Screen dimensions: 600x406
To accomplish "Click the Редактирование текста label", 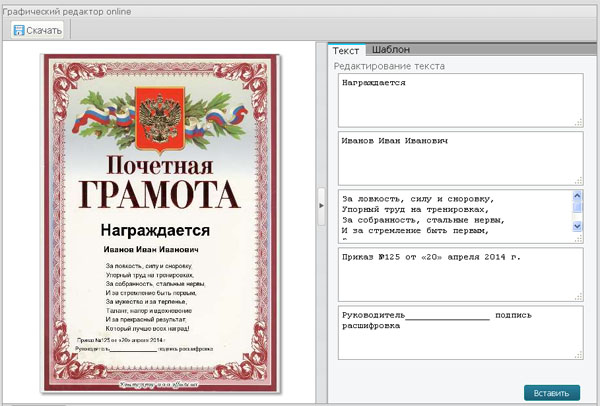I will [x=389, y=66].
